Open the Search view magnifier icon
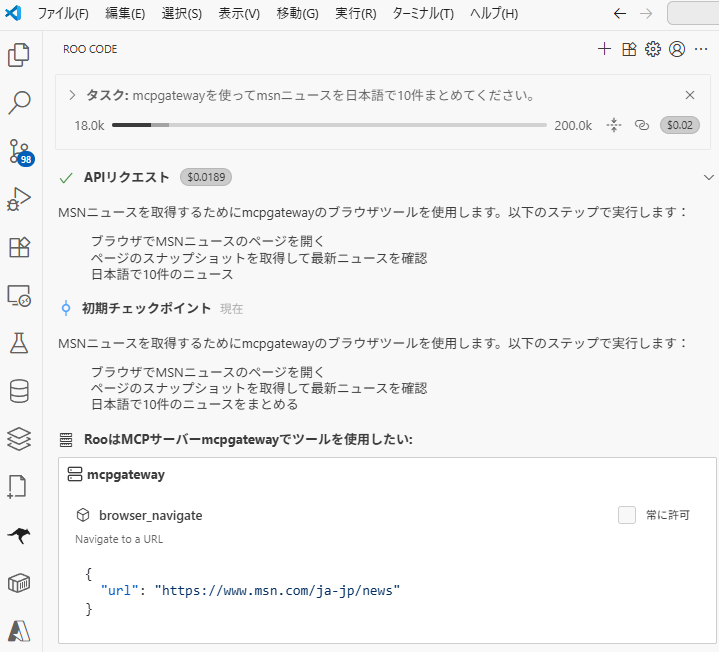The image size is (719, 652). click(19, 103)
